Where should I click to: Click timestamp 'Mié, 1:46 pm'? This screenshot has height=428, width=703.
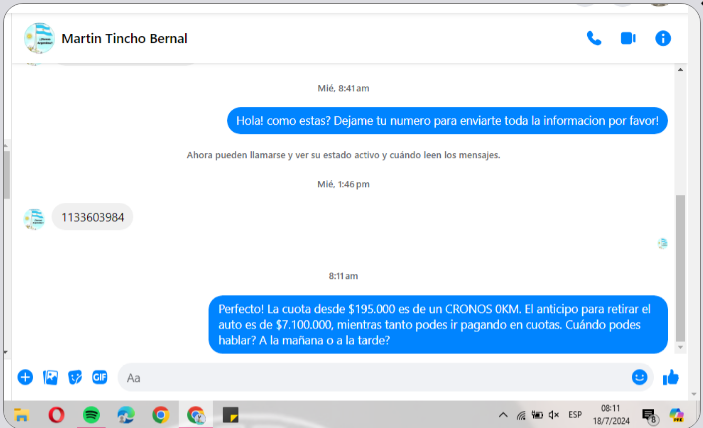343,184
